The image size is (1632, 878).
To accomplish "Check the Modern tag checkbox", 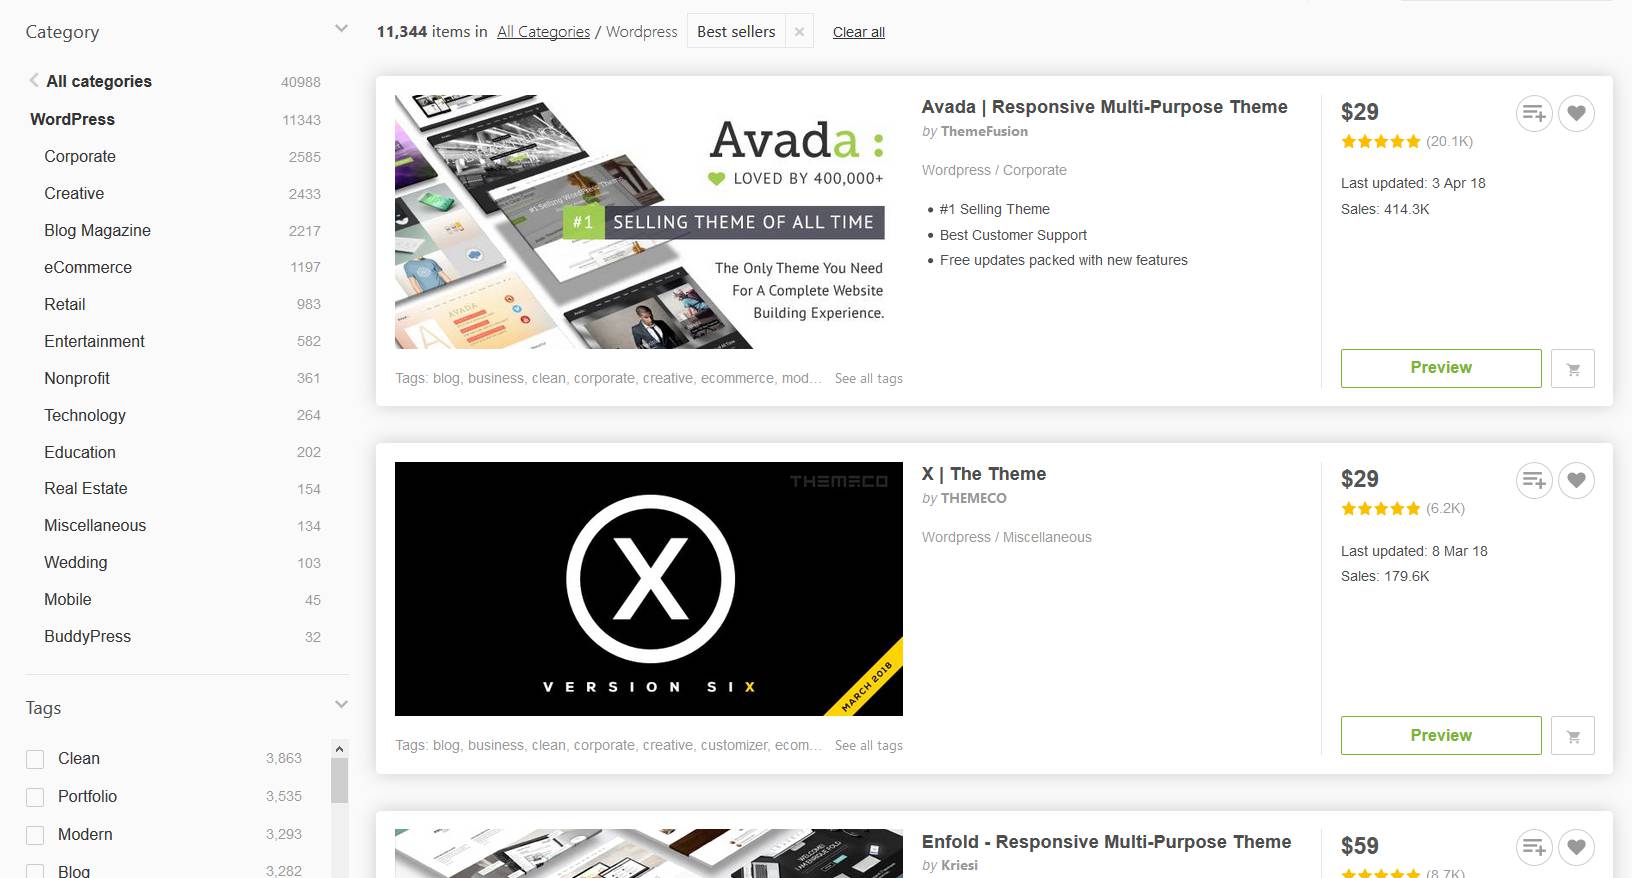I will point(35,835).
